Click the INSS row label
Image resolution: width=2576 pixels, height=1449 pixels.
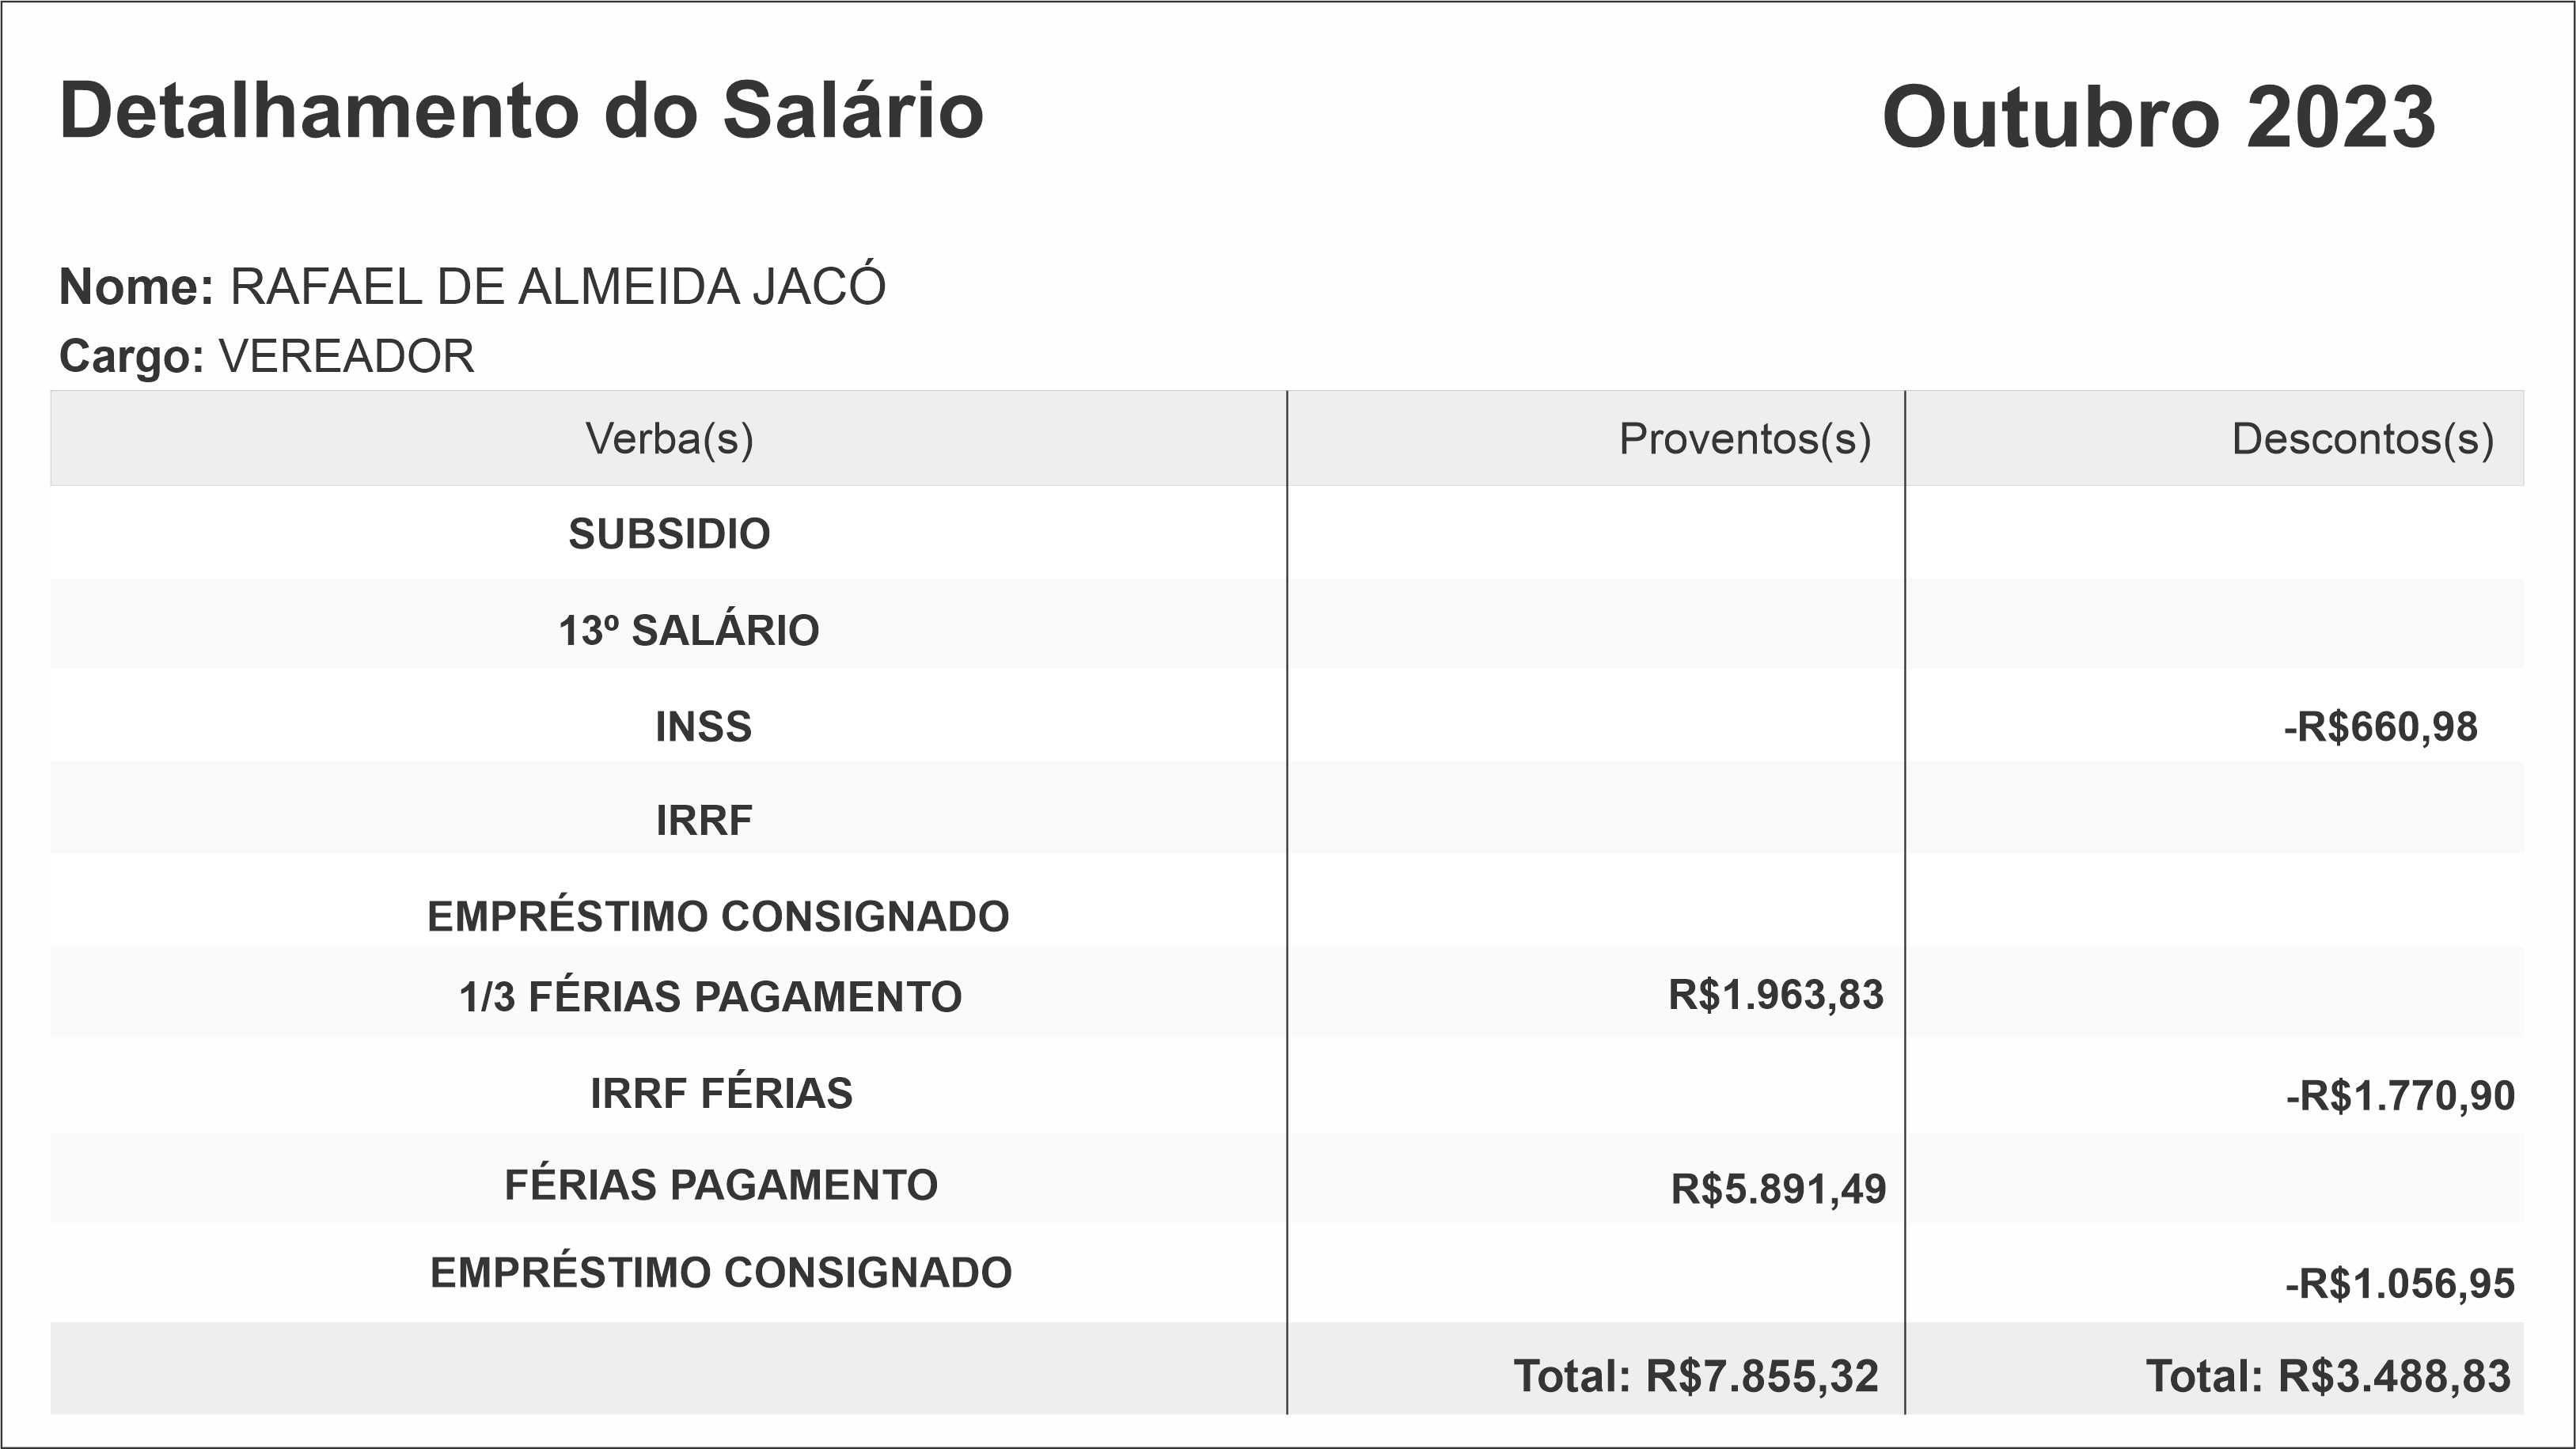coord(703,727)
